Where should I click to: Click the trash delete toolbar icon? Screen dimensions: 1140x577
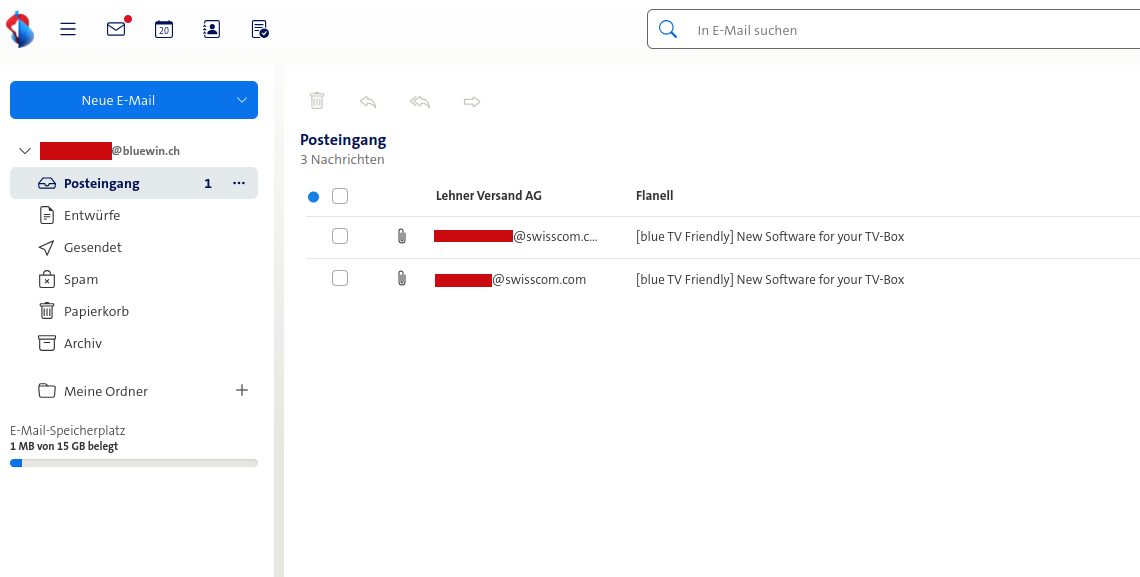point(317,101)
